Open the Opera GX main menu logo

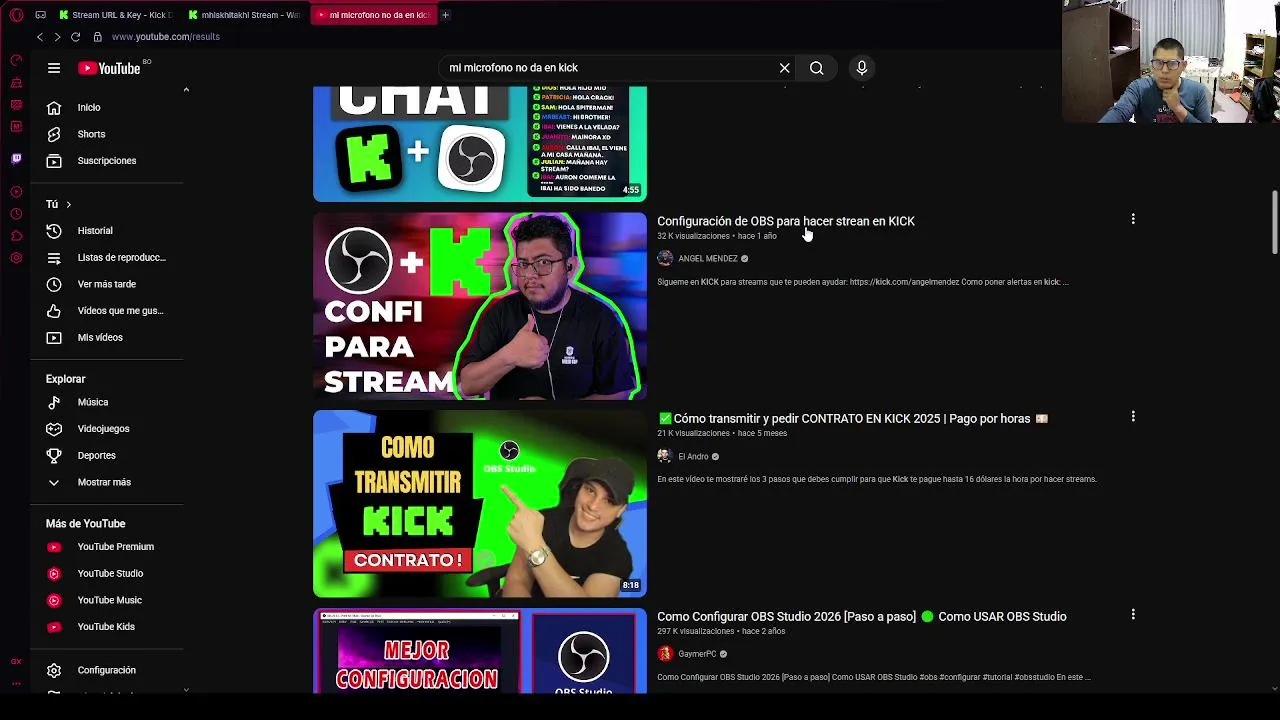[16, 15]
